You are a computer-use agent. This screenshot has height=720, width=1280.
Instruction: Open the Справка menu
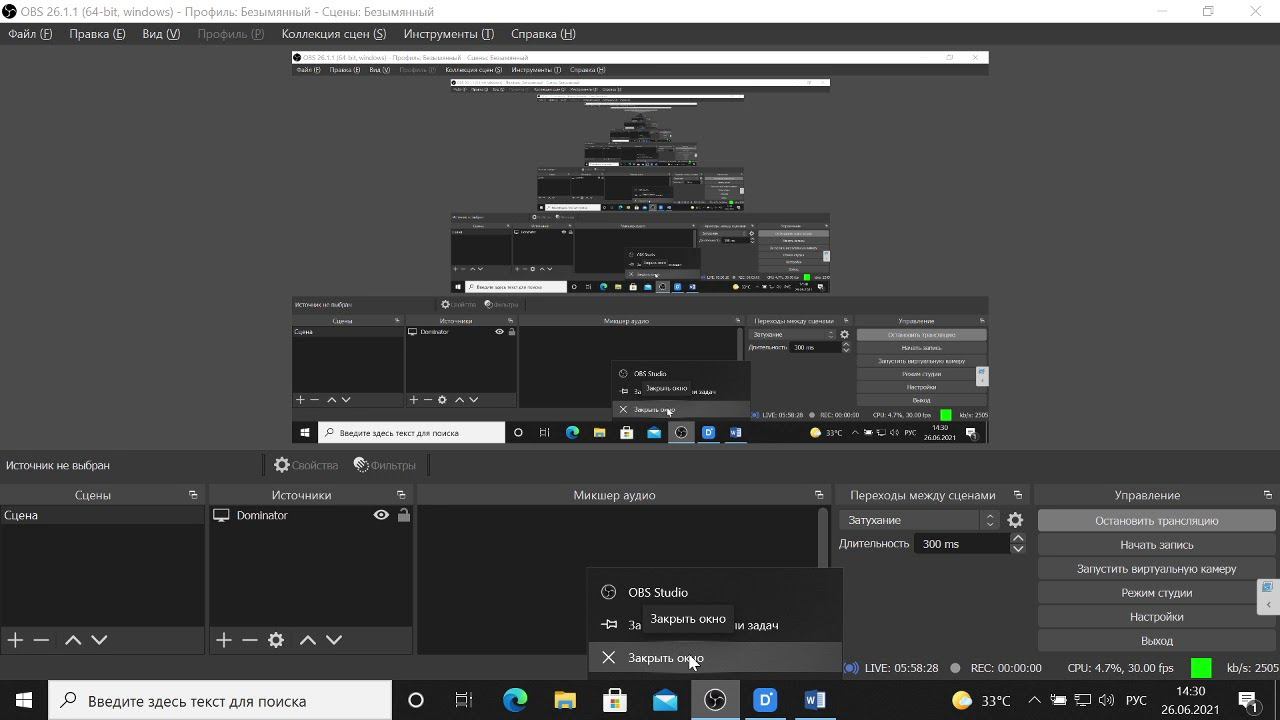pos(543,34)
